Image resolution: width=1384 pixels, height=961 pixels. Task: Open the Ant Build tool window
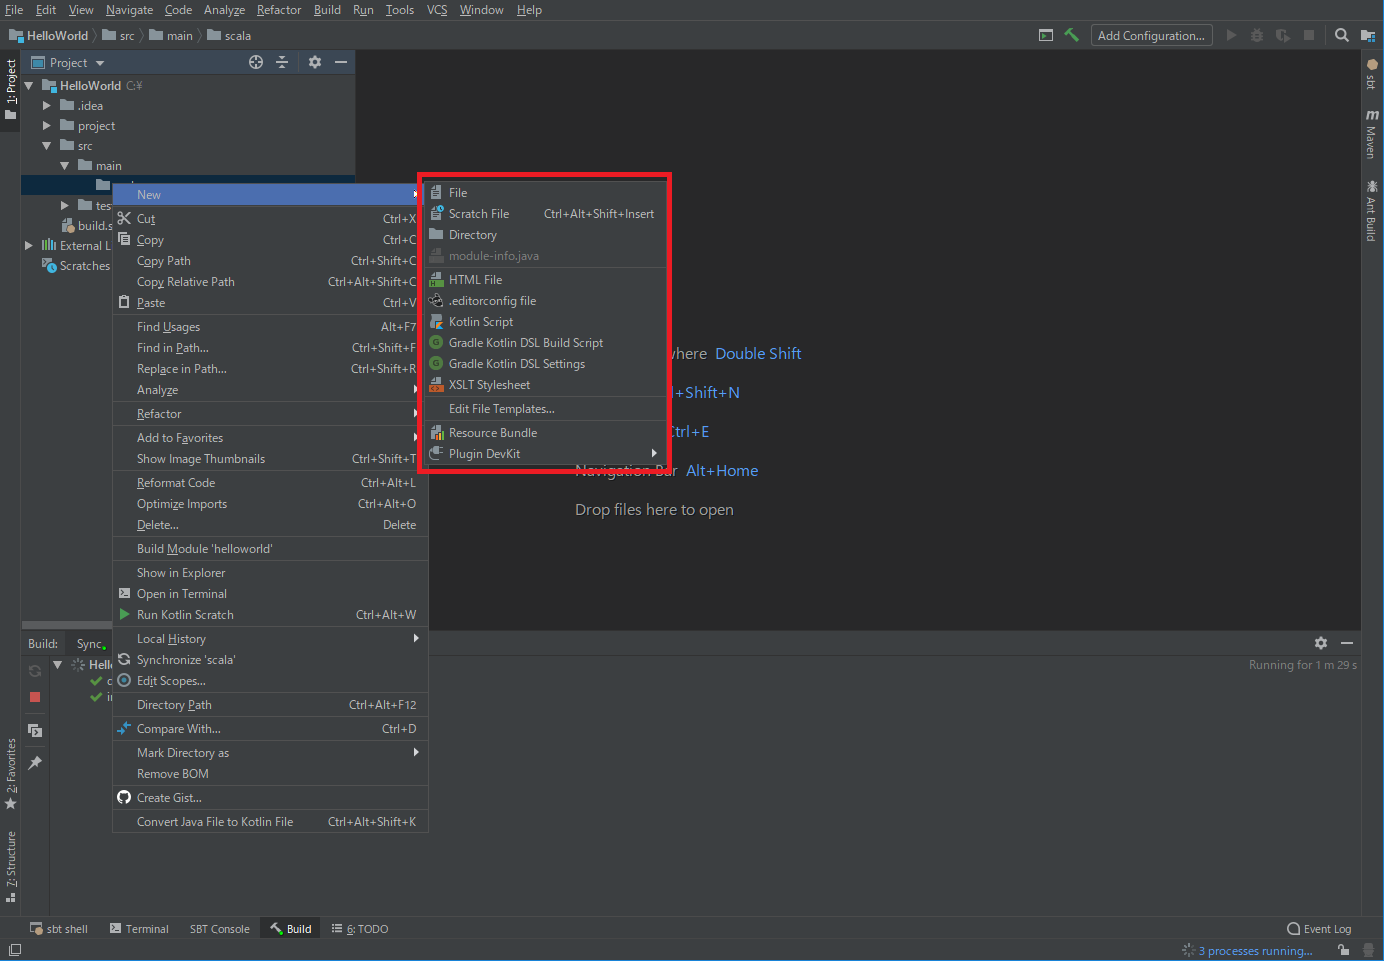tap(1372, 211)
